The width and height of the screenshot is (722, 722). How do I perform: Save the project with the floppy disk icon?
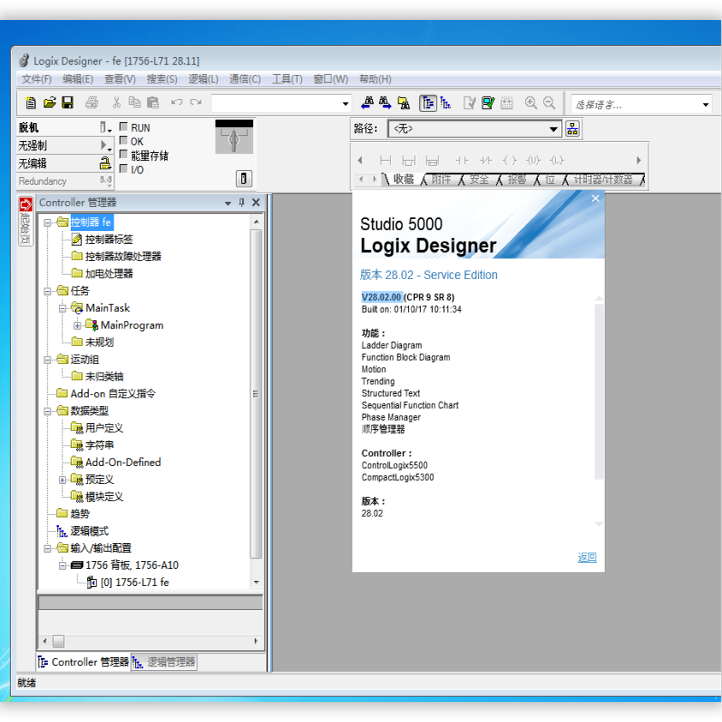68,103
